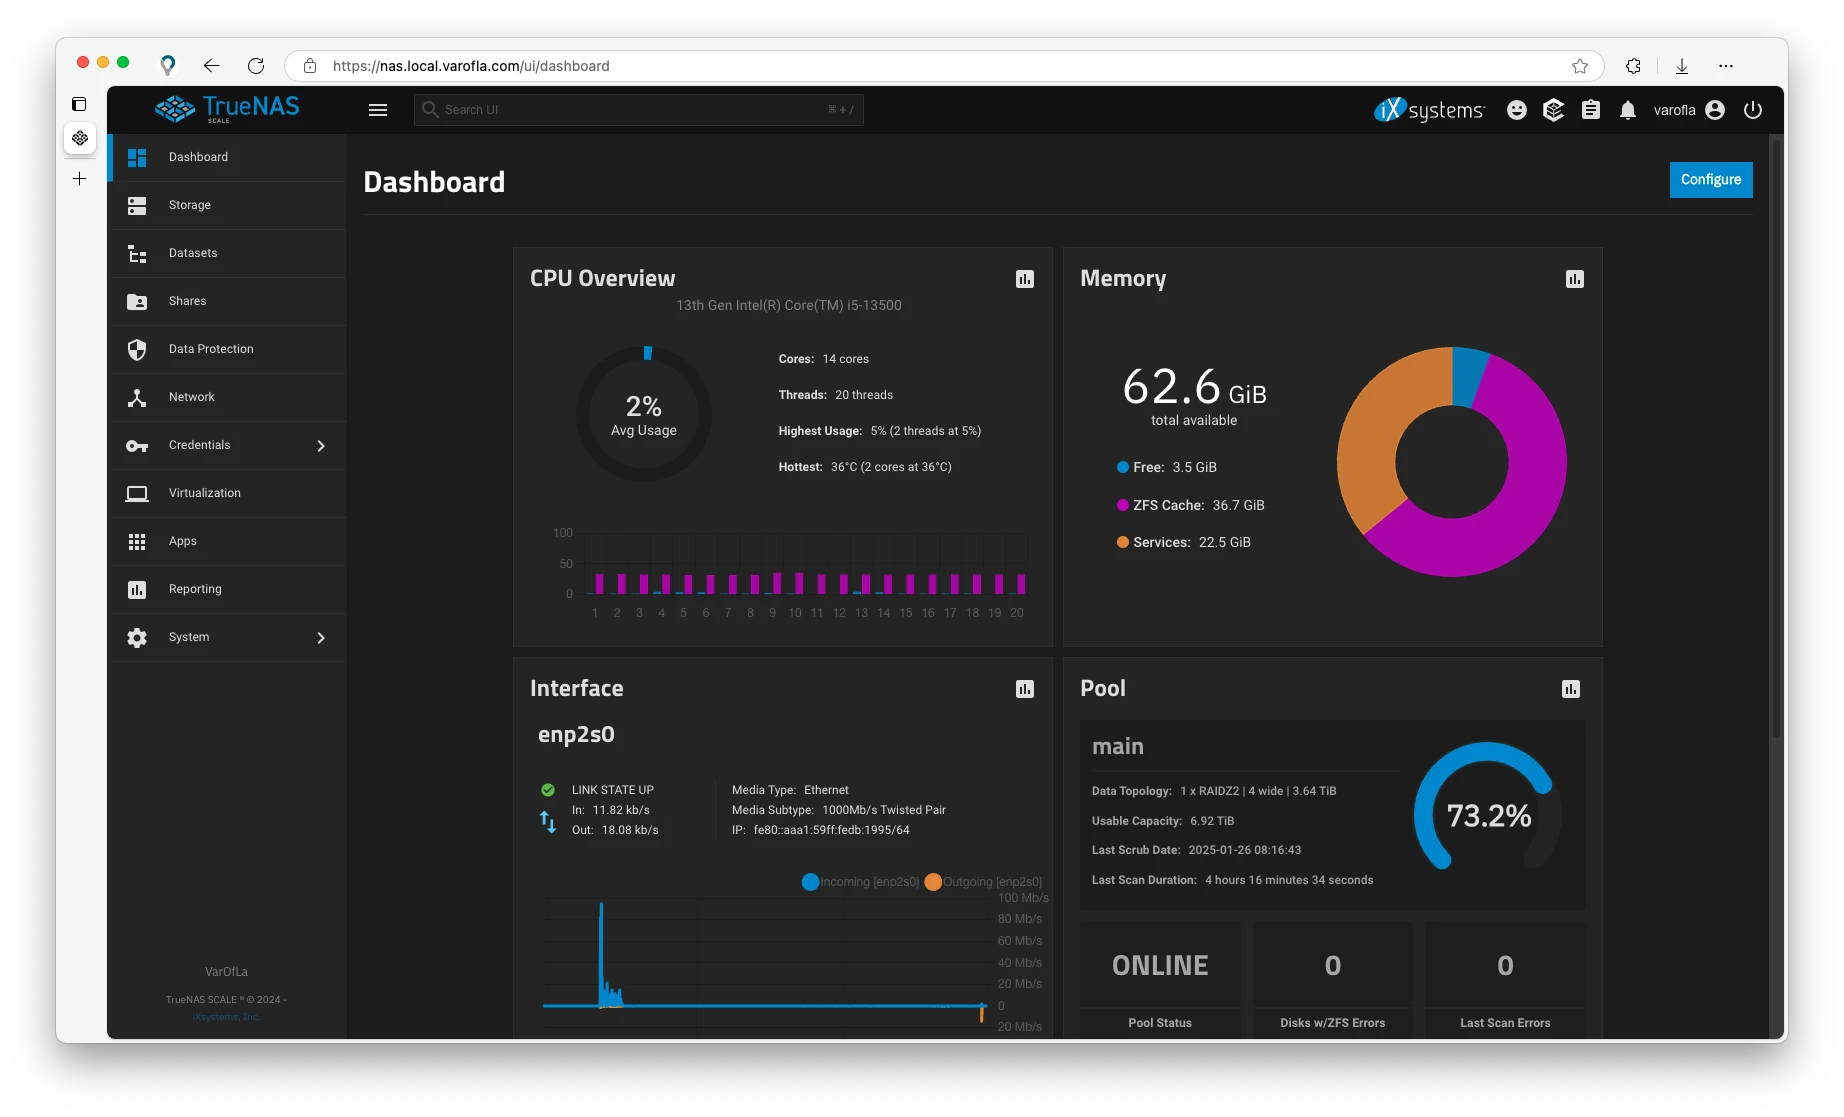
Task: Click the iXsystems, Inc. footer link
Action: point(226,1017)
